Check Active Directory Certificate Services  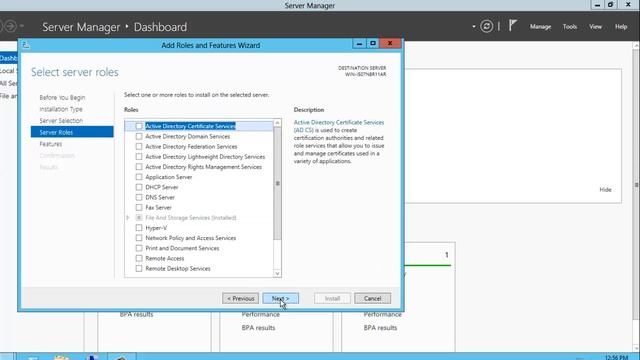coord(139,126)
